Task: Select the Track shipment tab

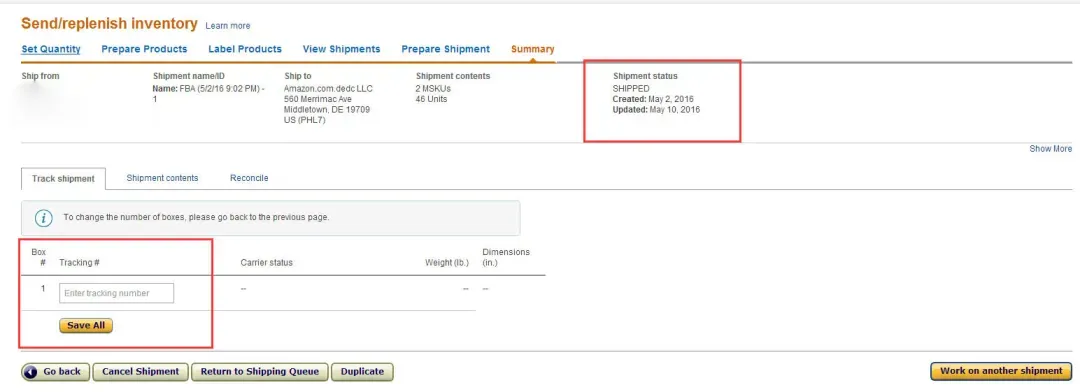Action: click(63, 178)
